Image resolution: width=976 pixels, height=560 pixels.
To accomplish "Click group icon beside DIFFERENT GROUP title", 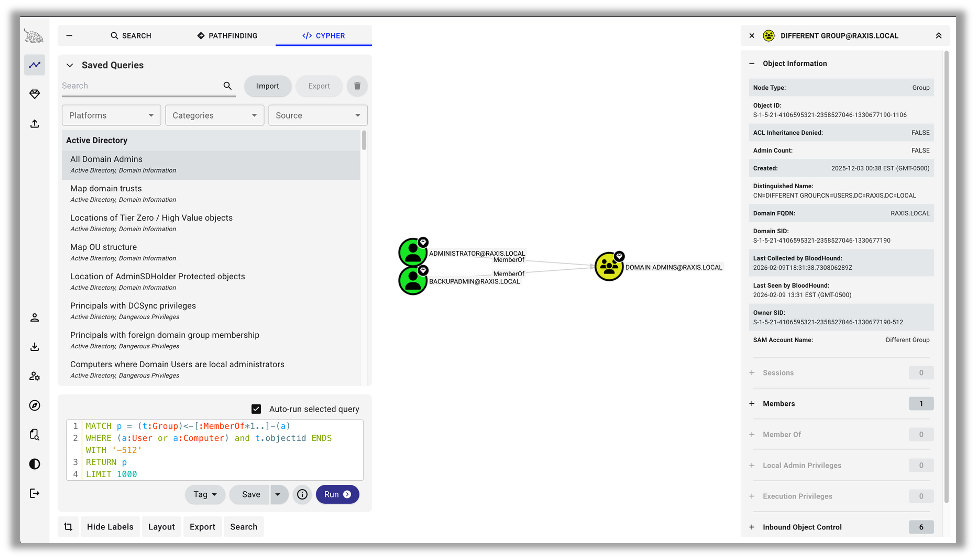I will tap(769, 35).
